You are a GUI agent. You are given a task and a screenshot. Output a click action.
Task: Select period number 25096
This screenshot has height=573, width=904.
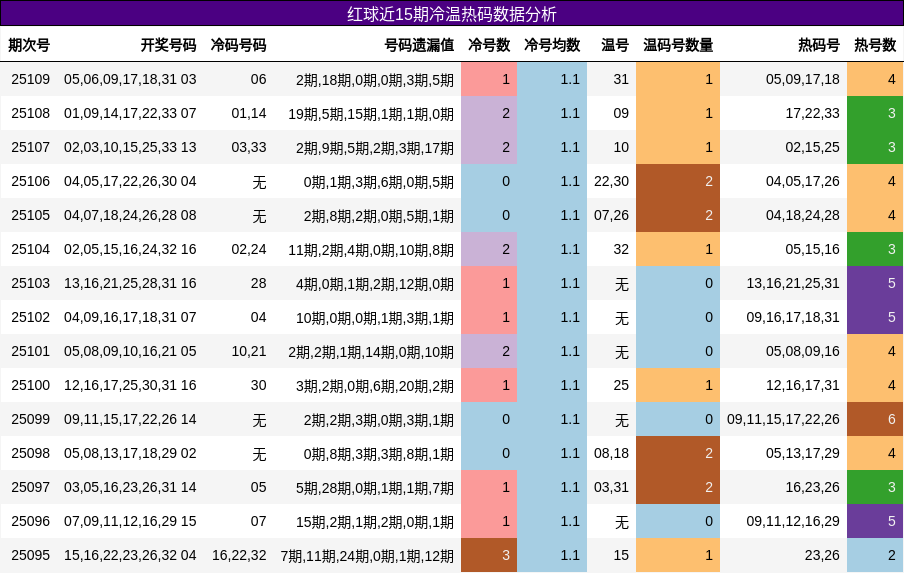coord(31,521)
